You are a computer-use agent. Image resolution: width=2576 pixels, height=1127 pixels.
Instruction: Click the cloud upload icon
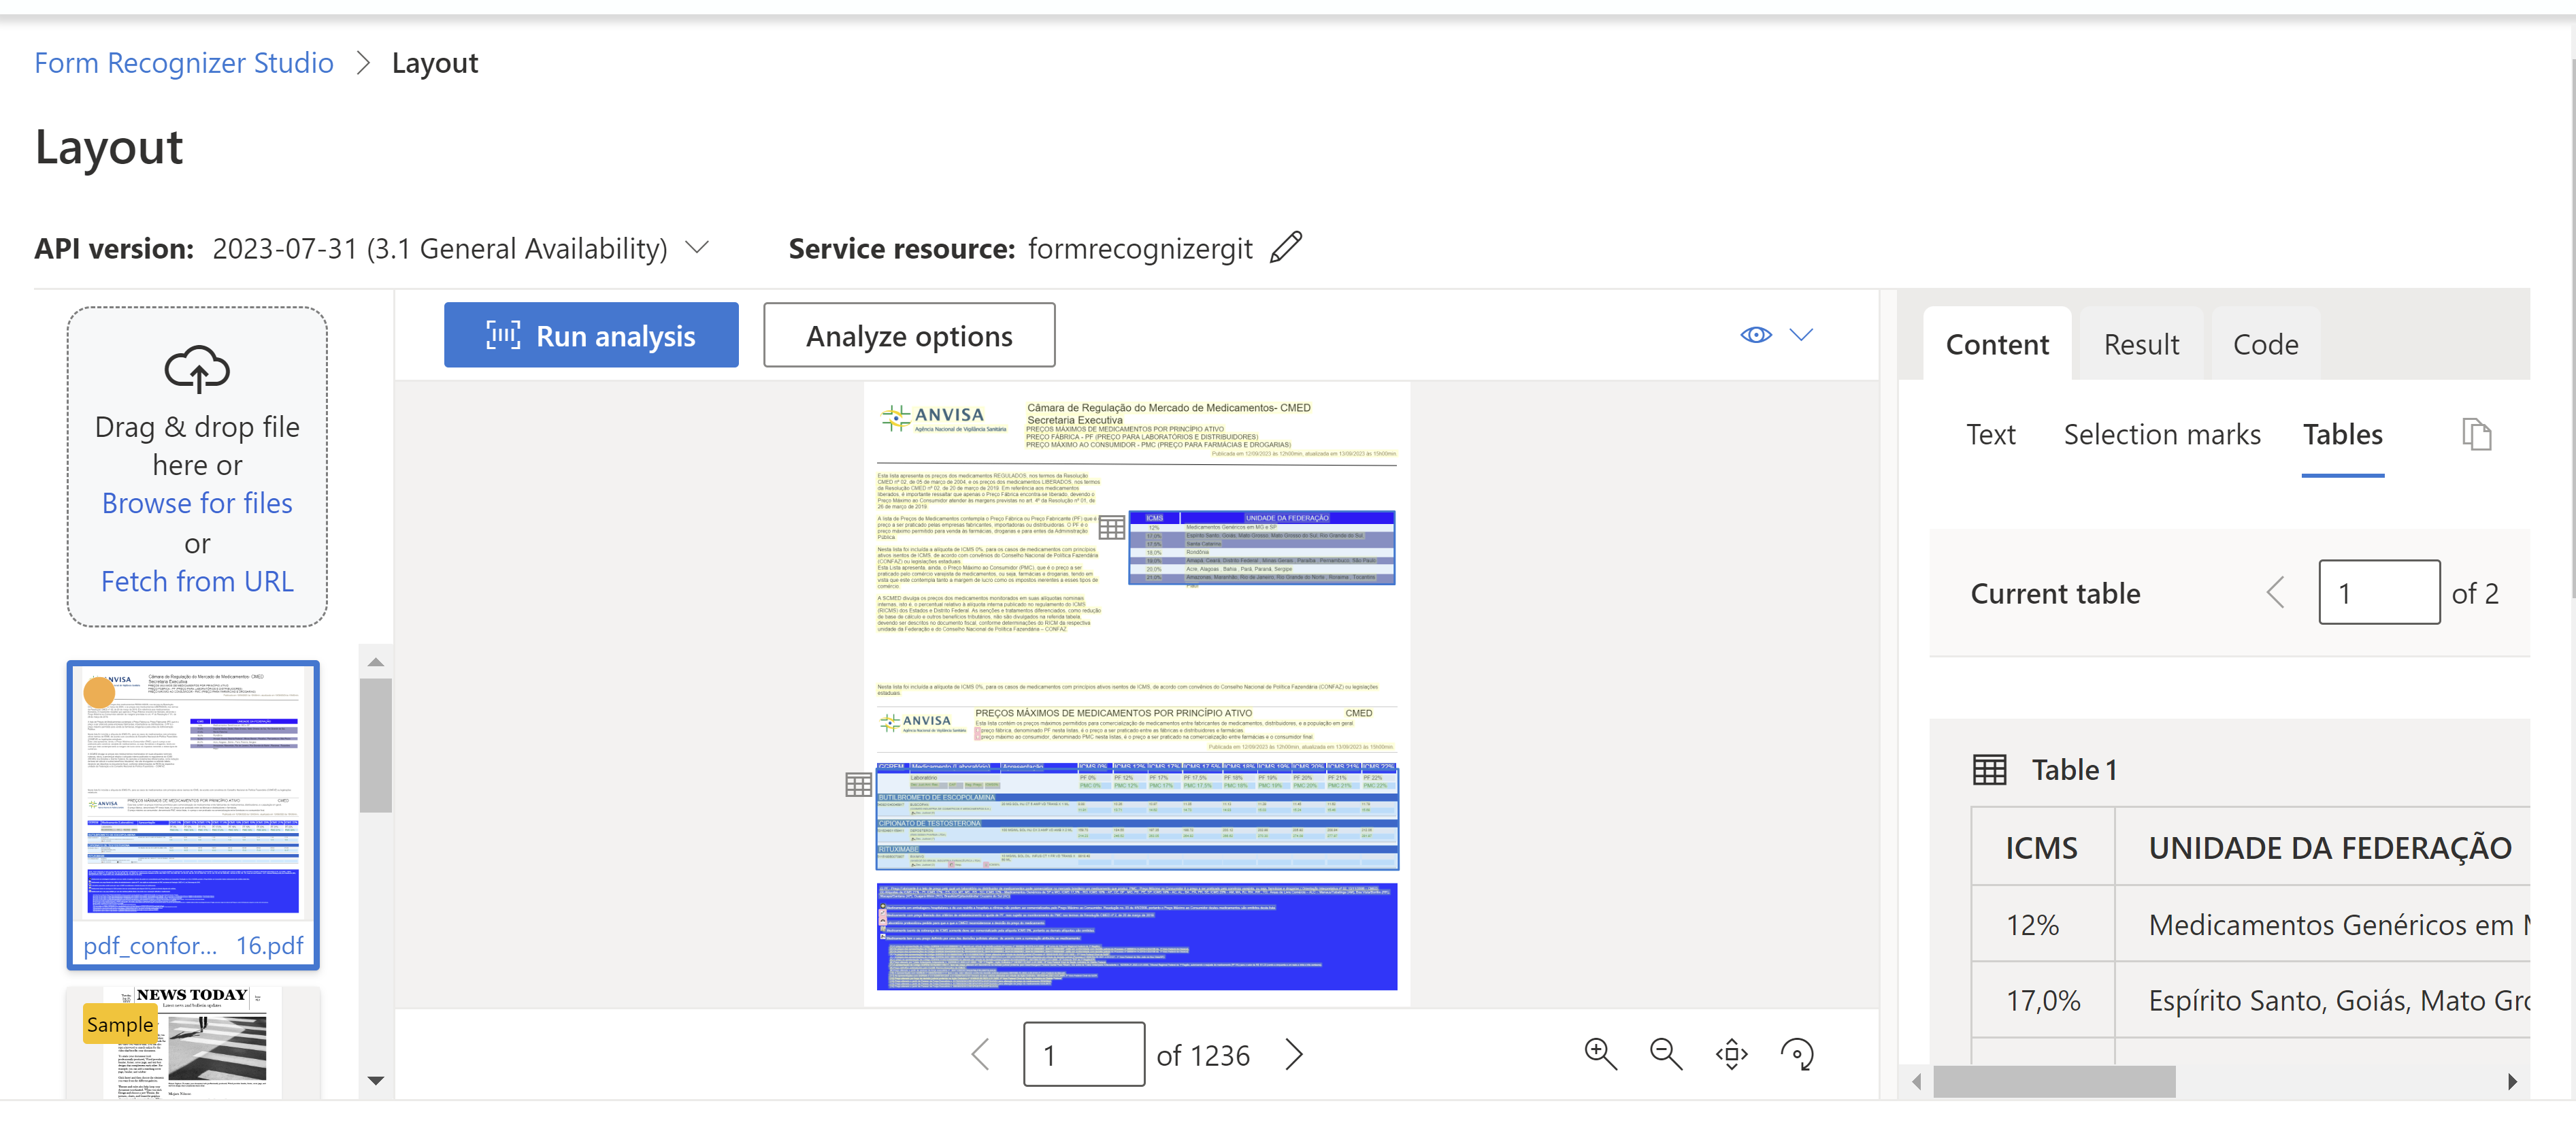[197, 369]
